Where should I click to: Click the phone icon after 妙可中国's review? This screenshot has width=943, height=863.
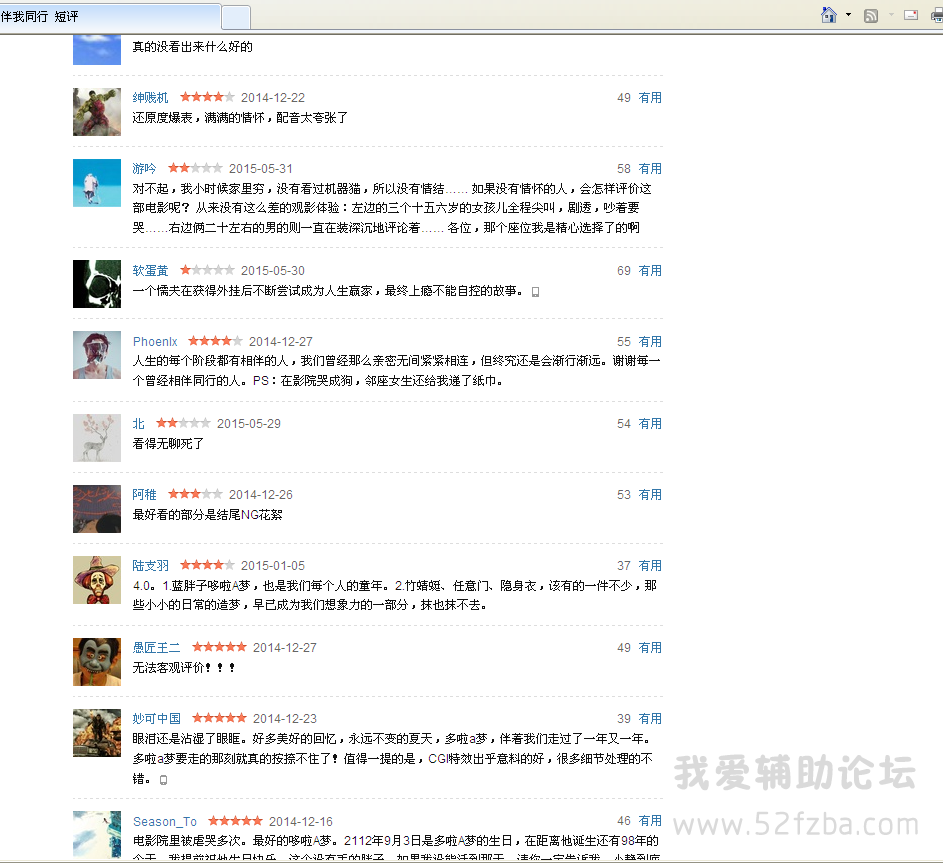tap(164, 779)
